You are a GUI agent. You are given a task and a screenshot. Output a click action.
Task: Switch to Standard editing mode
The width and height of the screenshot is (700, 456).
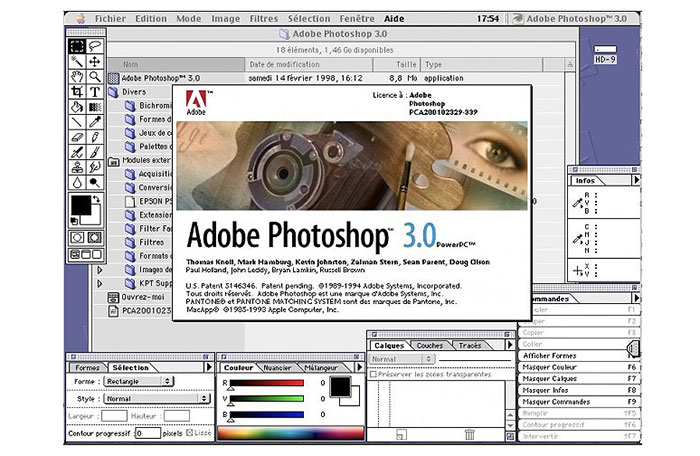click(x=77, y=238)
